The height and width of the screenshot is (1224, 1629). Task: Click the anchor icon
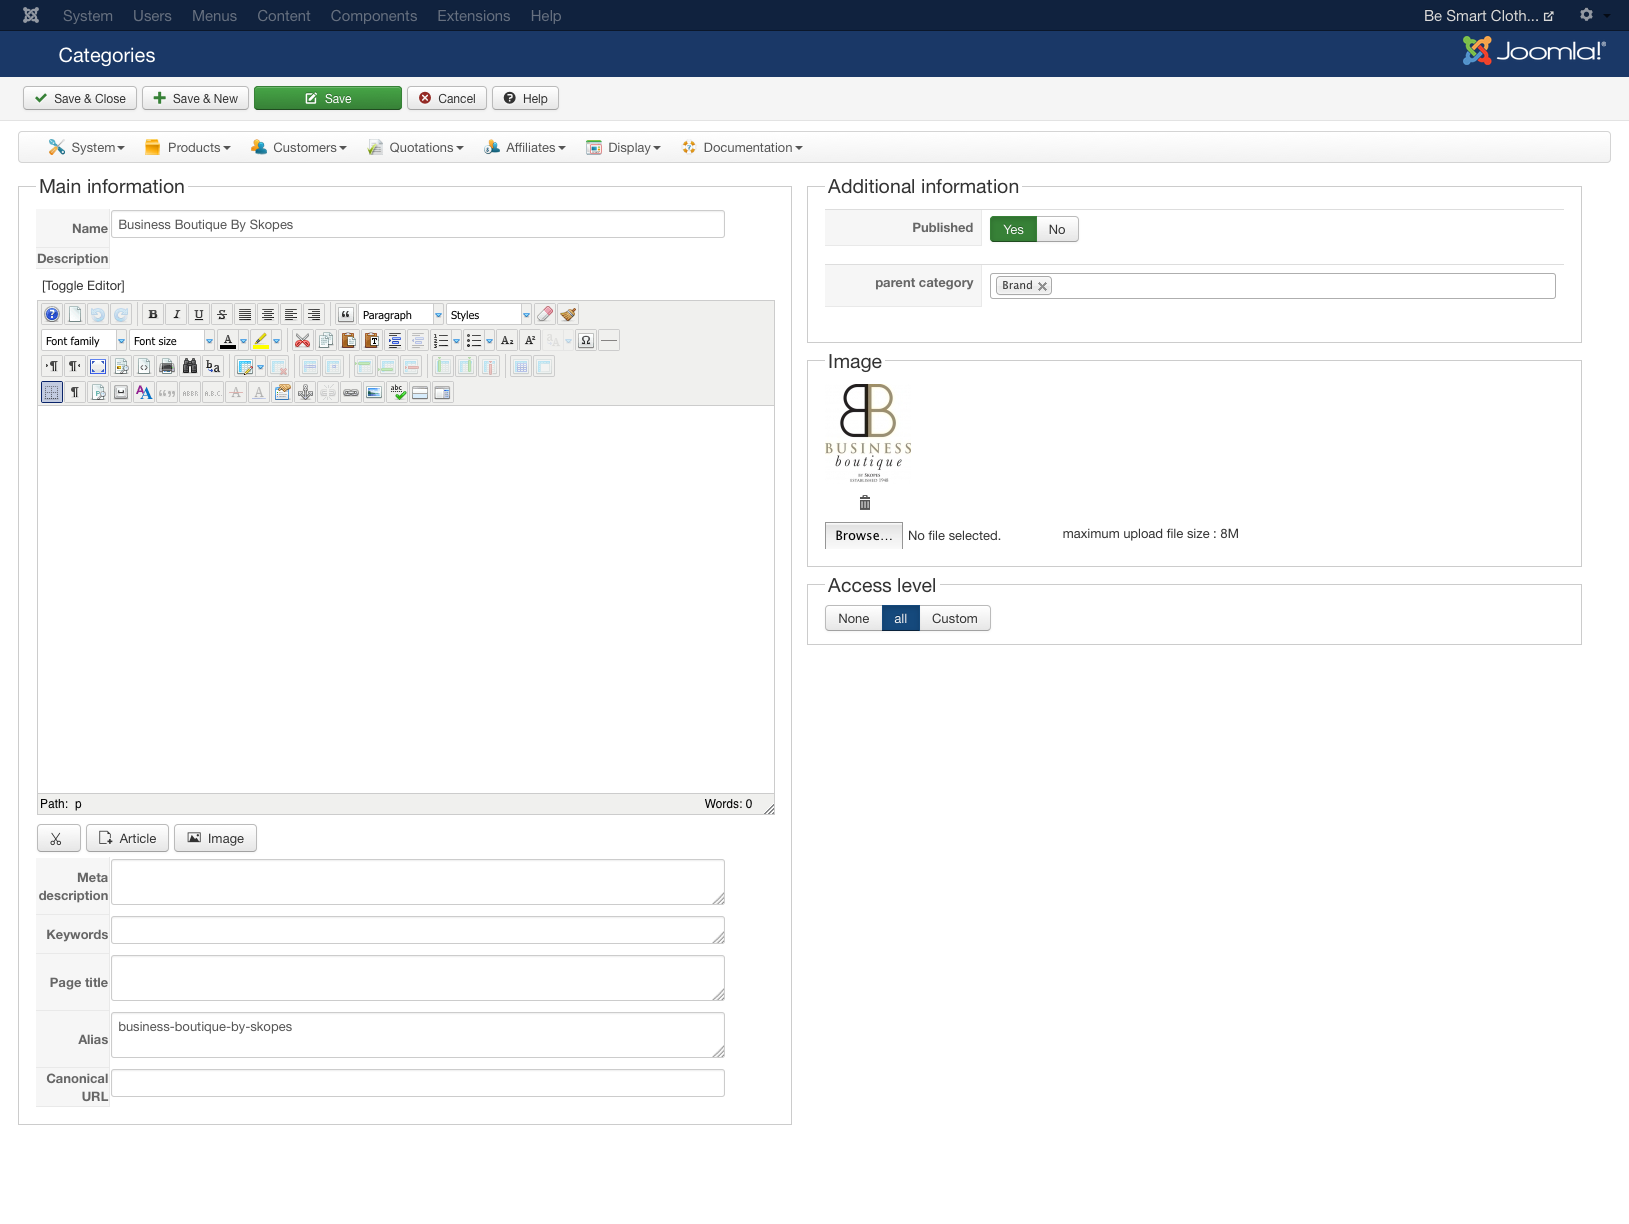[x=305, y=393]
